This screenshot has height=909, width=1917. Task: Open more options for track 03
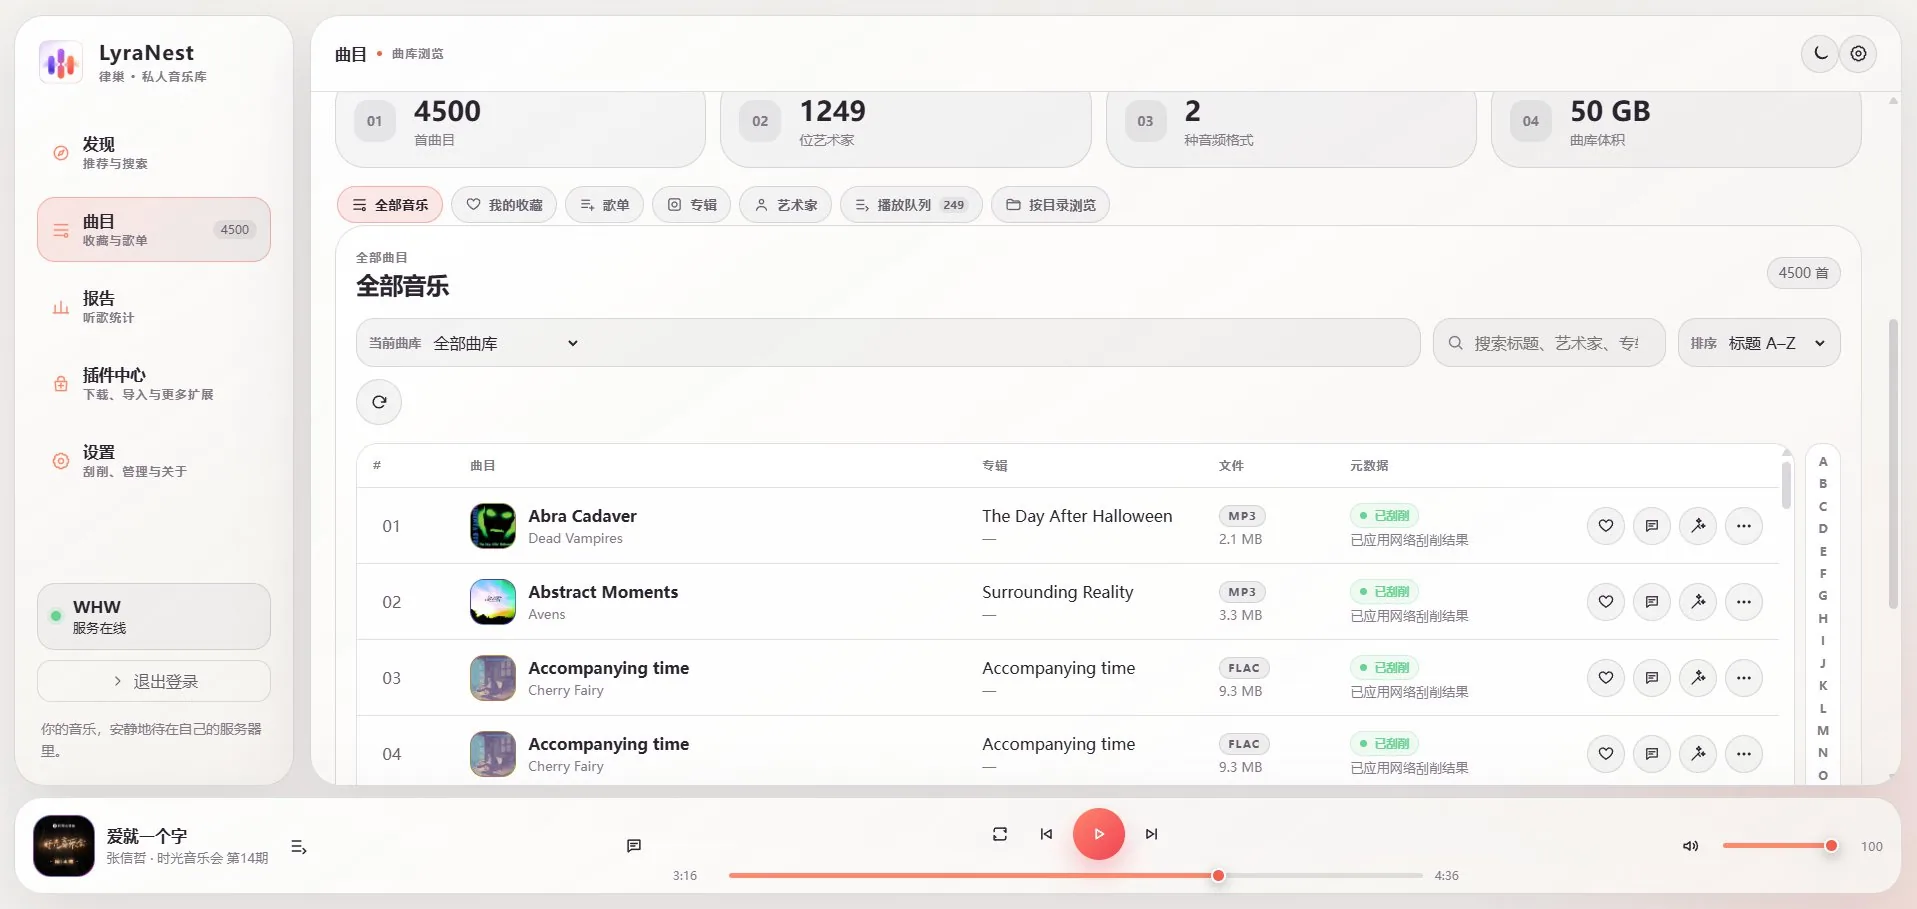[x=1744, y=678]
